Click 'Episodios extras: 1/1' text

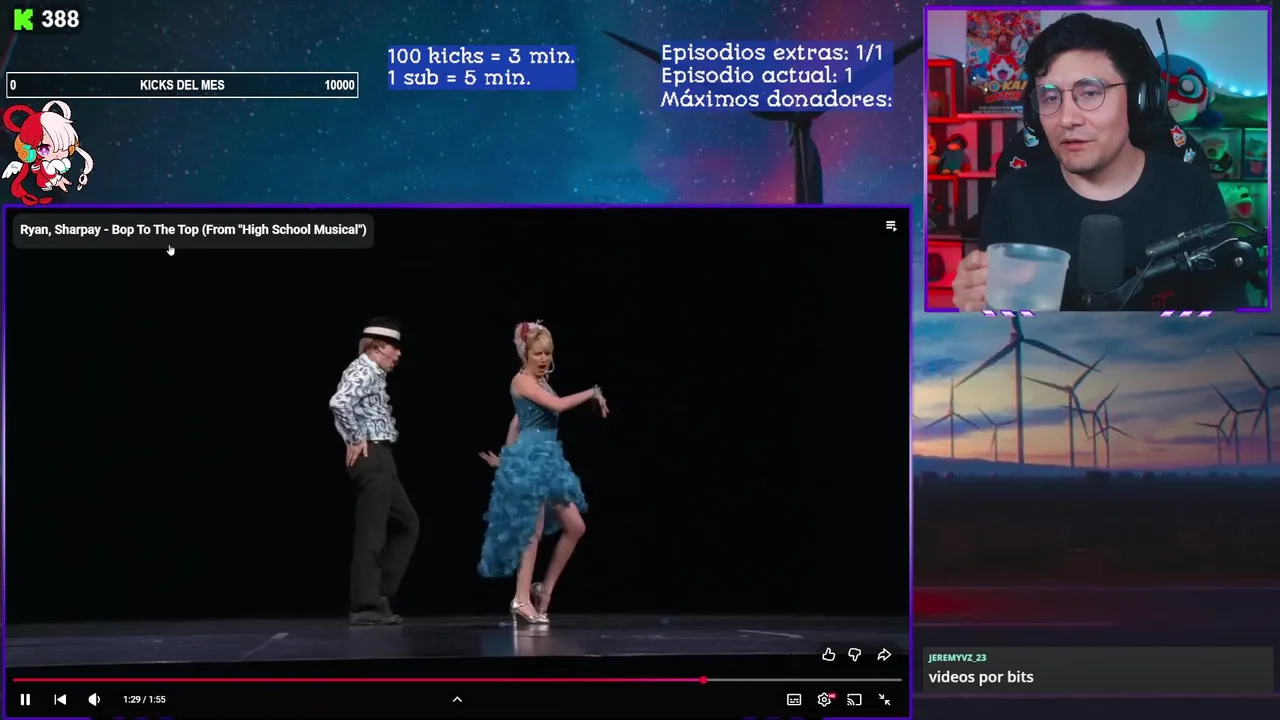tap(772, 53)
